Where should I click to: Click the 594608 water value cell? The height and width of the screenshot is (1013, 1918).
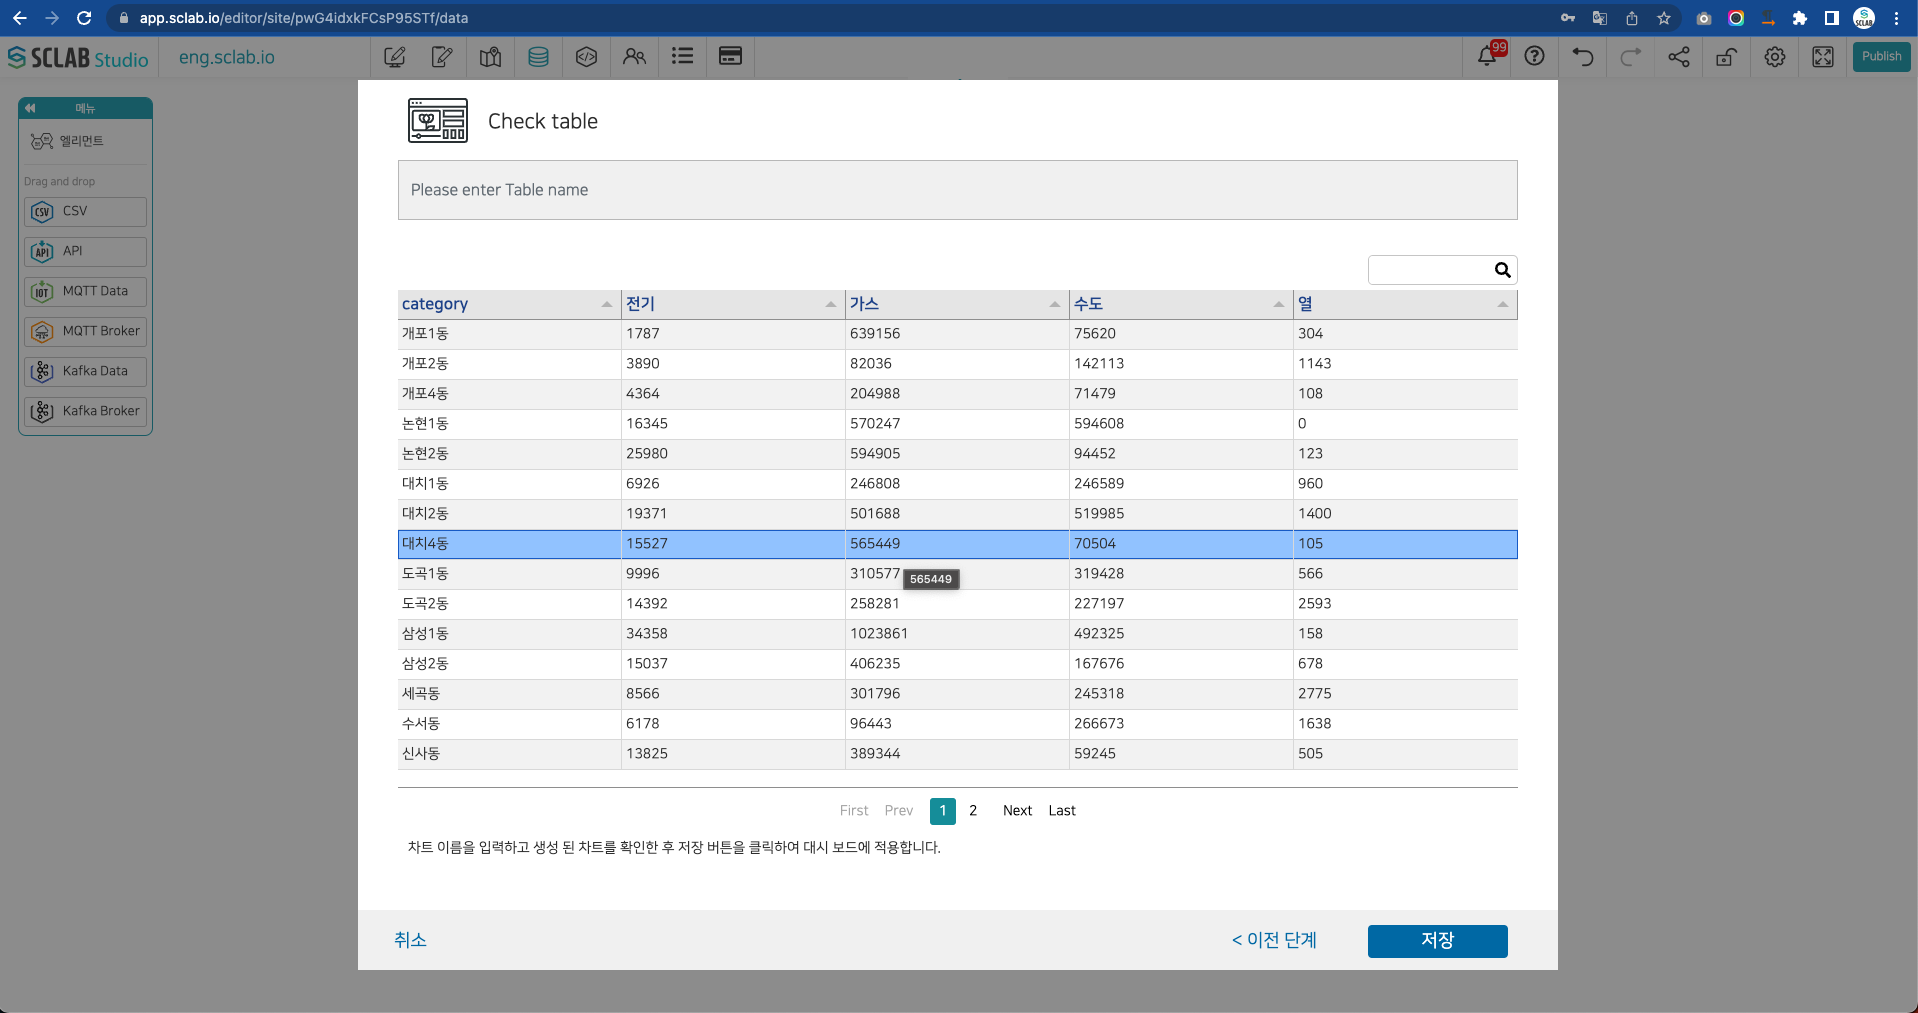[1181, 424]
